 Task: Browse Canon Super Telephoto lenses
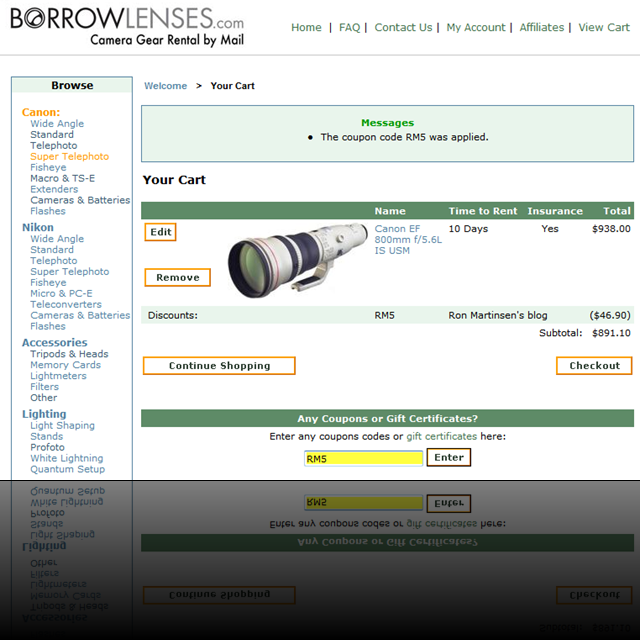tap(69, 157)
